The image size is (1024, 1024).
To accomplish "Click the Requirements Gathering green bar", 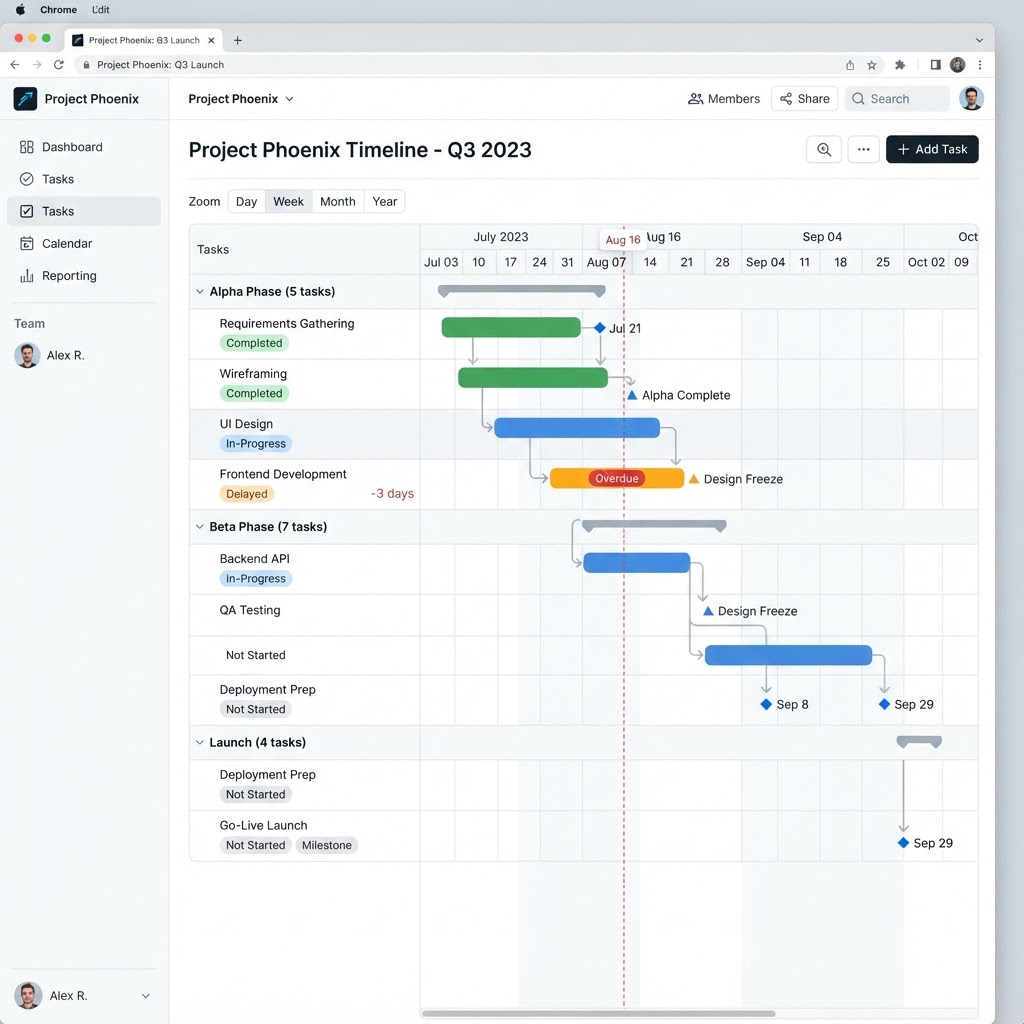I will point(511,327).
